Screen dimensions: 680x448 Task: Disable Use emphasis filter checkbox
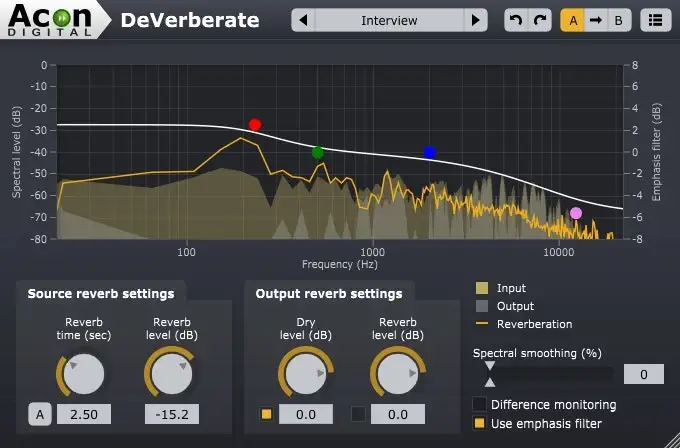479,423
